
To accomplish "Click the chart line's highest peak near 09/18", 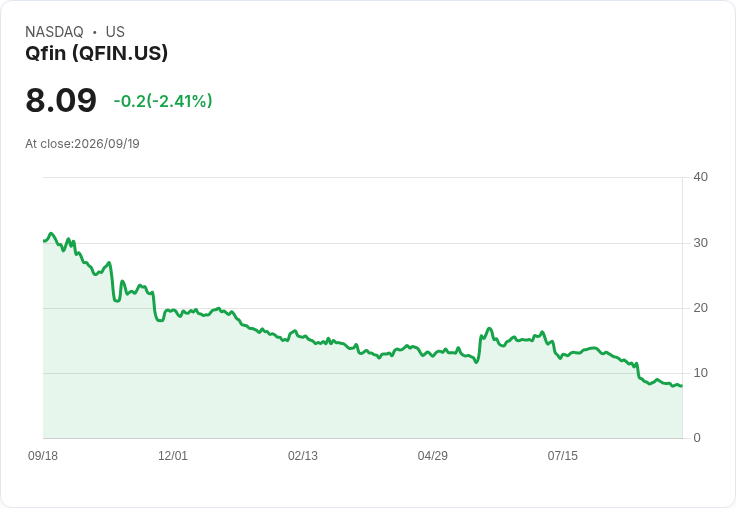I will tap(51, 233).
